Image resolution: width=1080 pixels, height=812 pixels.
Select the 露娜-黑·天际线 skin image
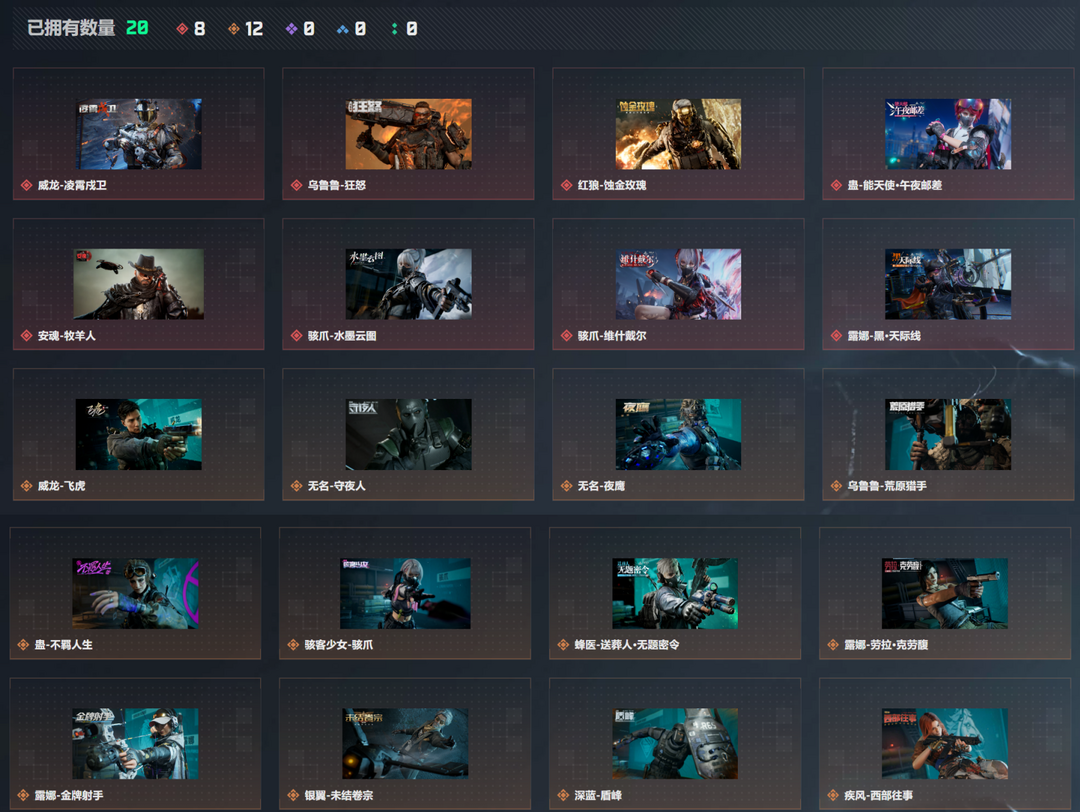(x=948, y=284)
